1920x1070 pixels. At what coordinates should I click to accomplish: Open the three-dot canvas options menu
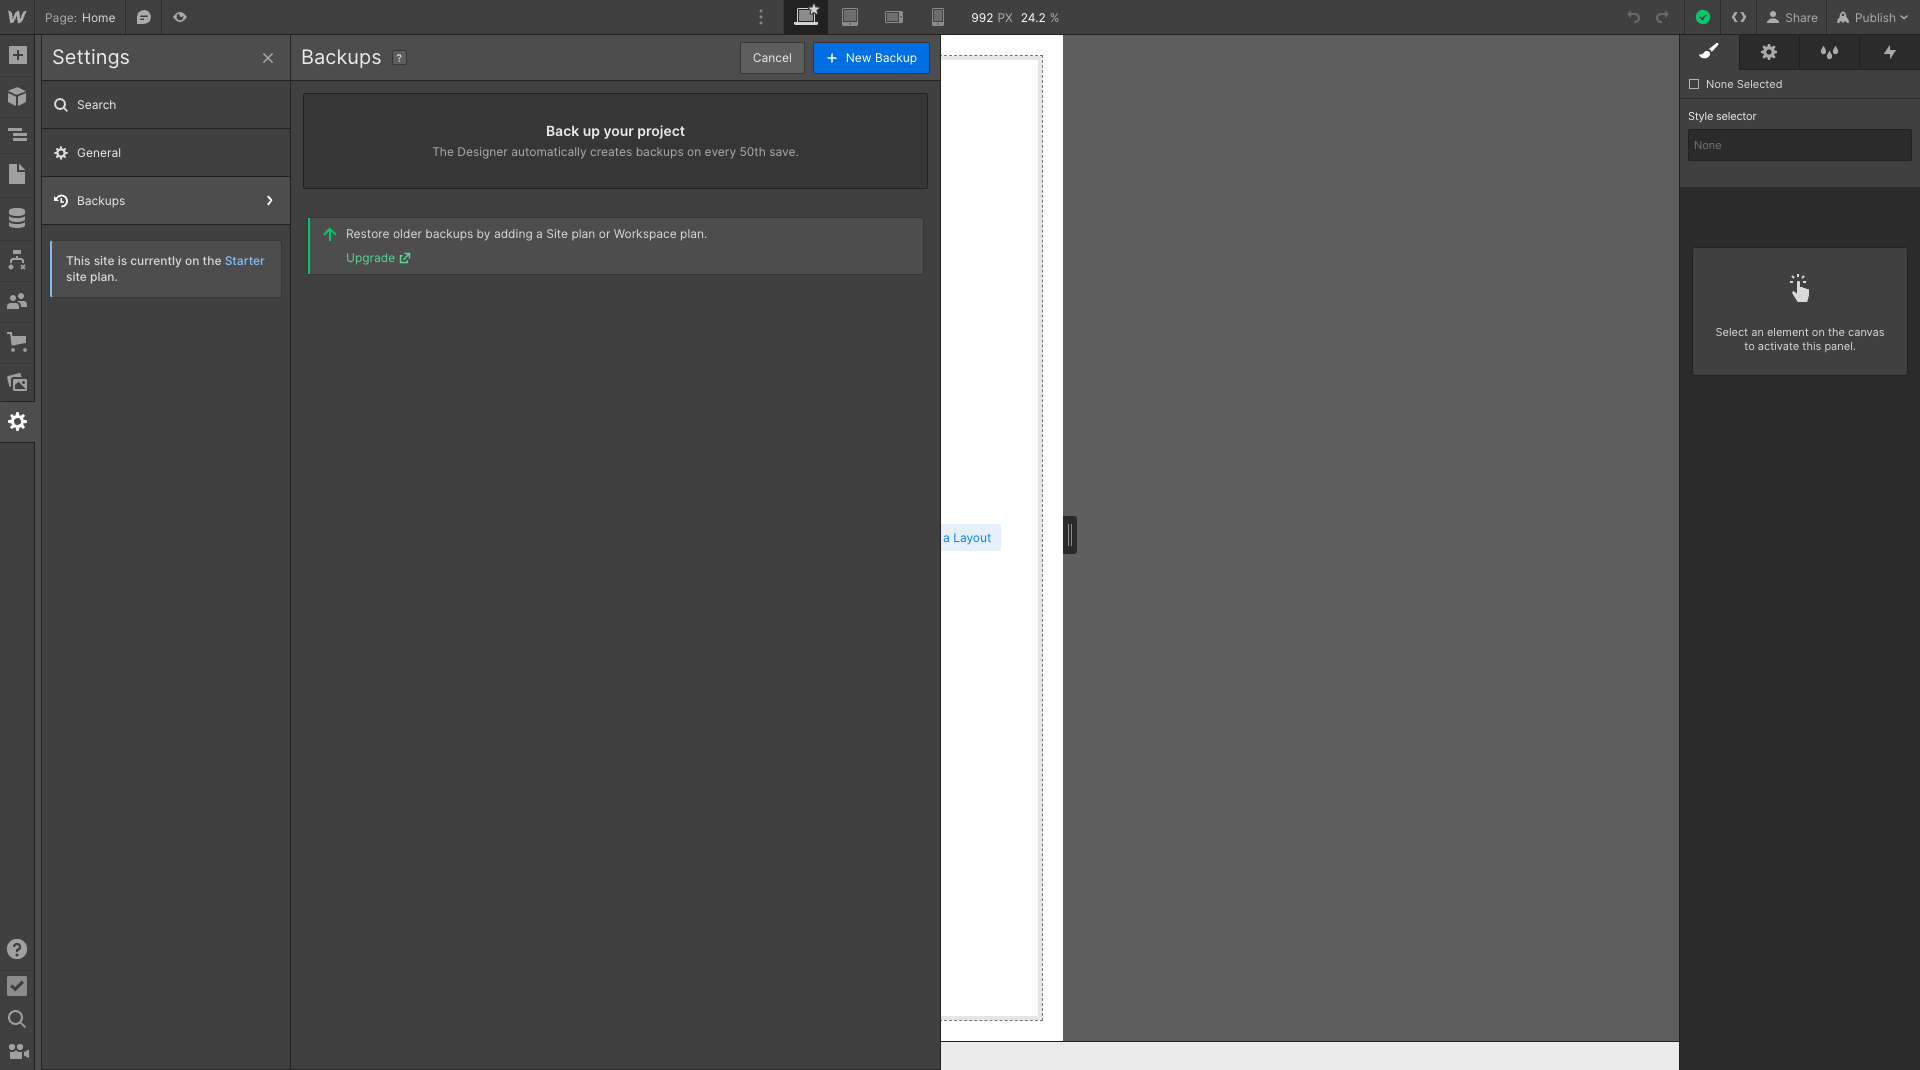point(761,17)
